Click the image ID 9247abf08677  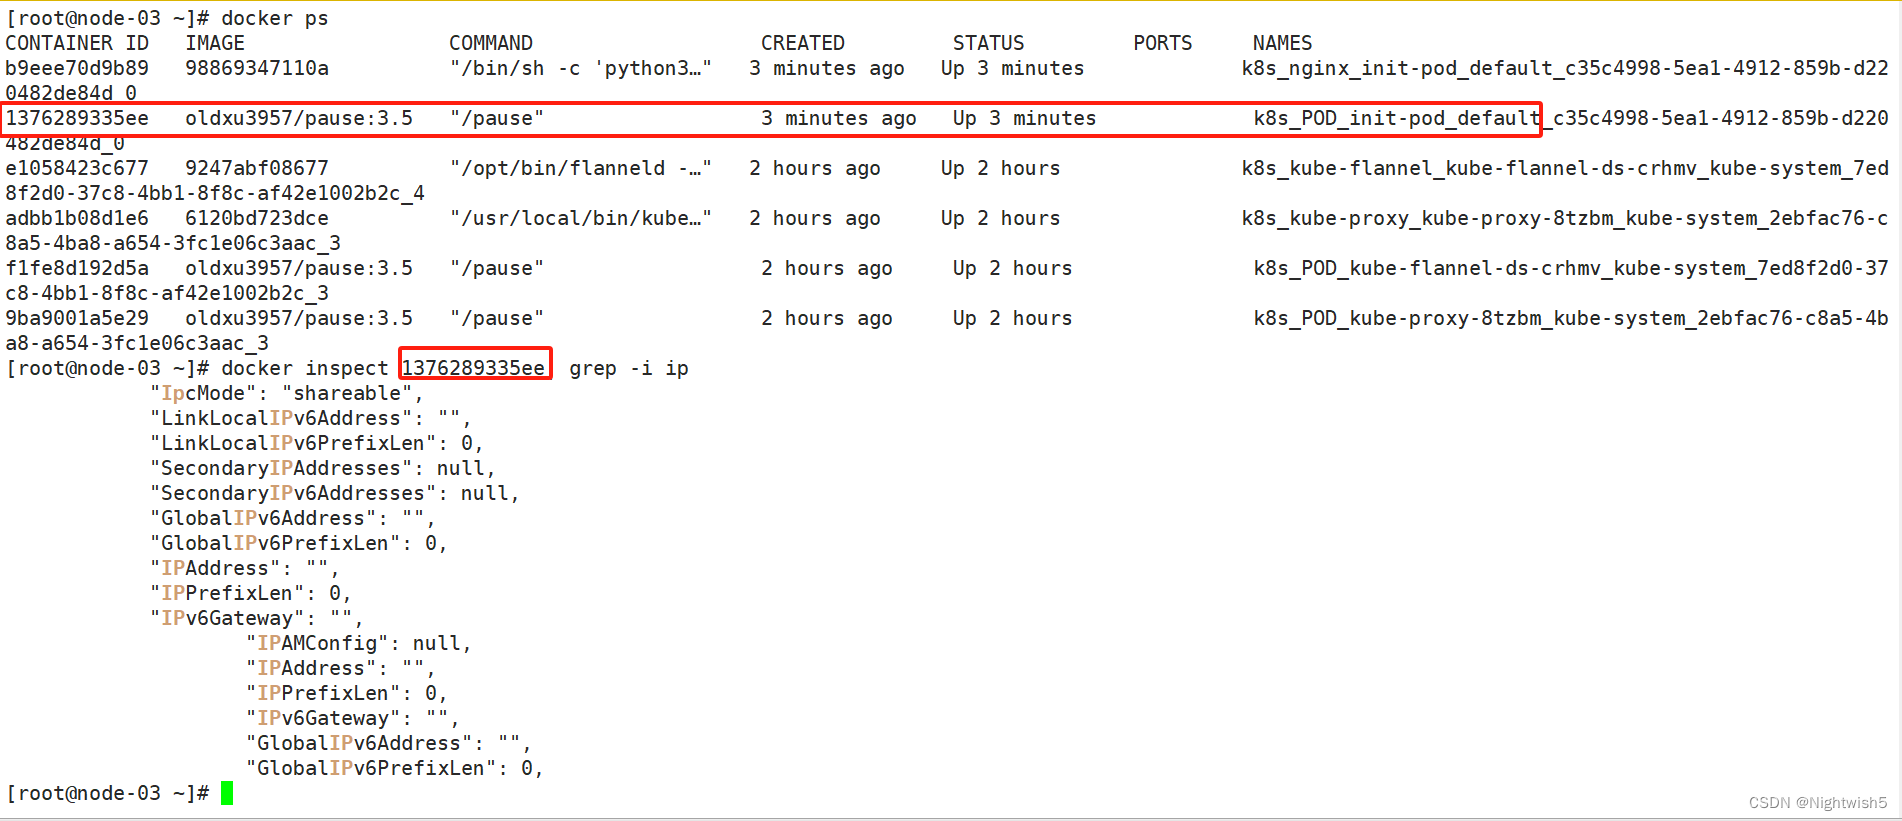click(x=257, y=168)
